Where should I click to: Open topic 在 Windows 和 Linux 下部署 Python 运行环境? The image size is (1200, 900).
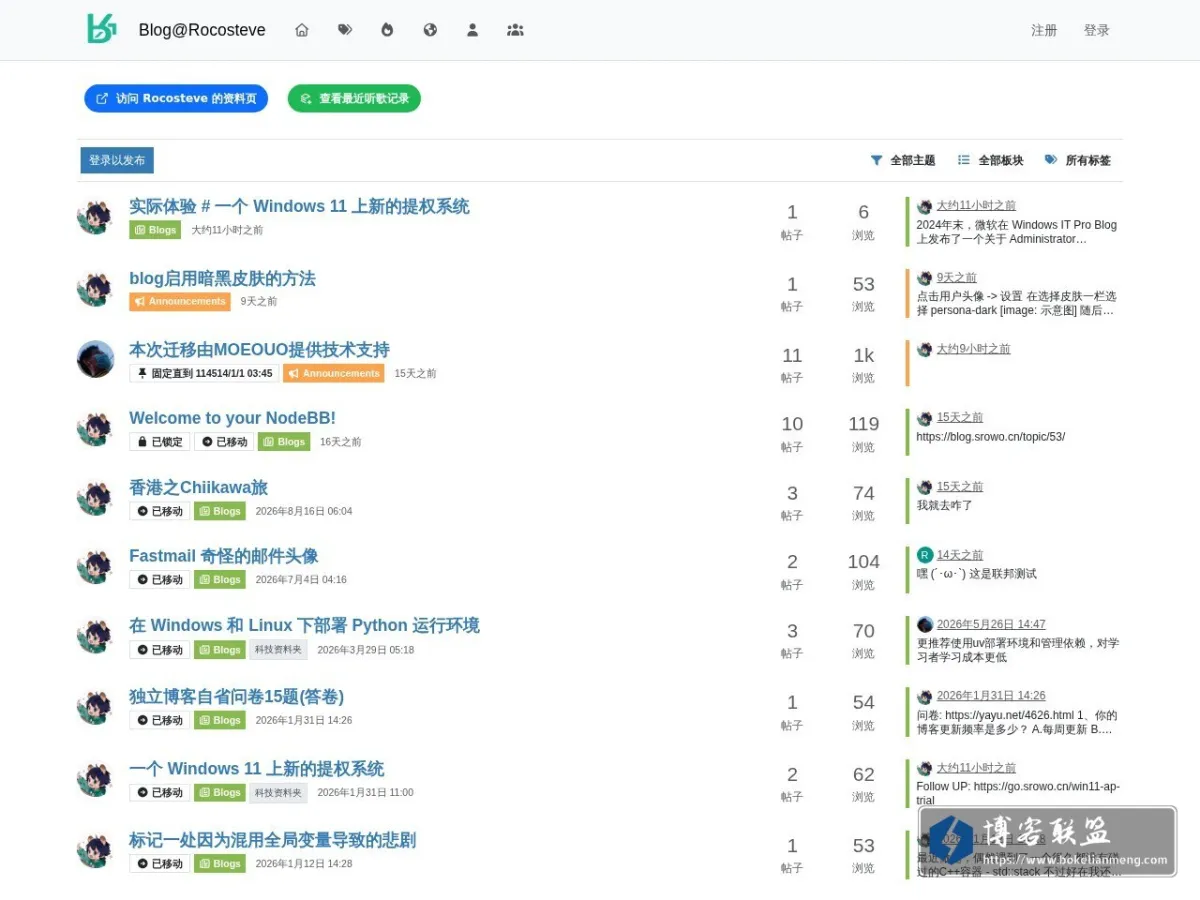(304, 625)
